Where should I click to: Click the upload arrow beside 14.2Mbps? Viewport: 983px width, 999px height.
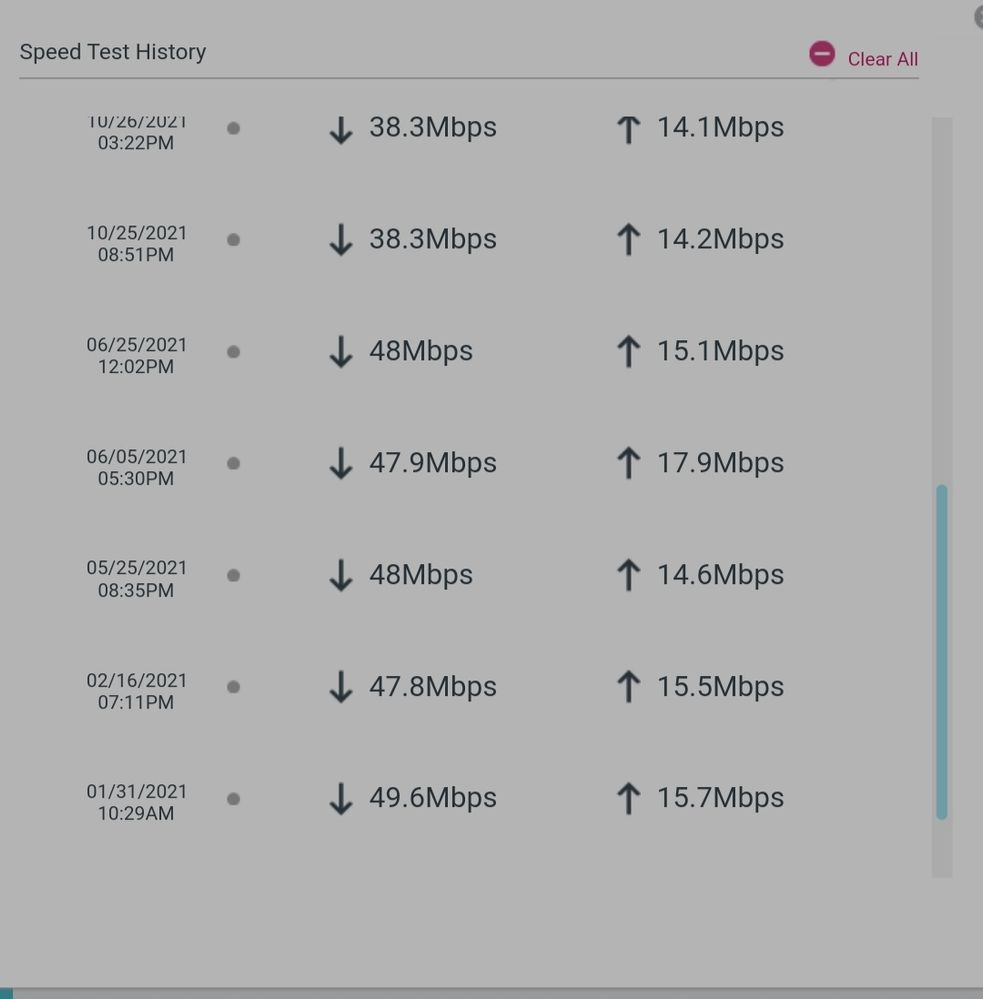pos(628,240)
